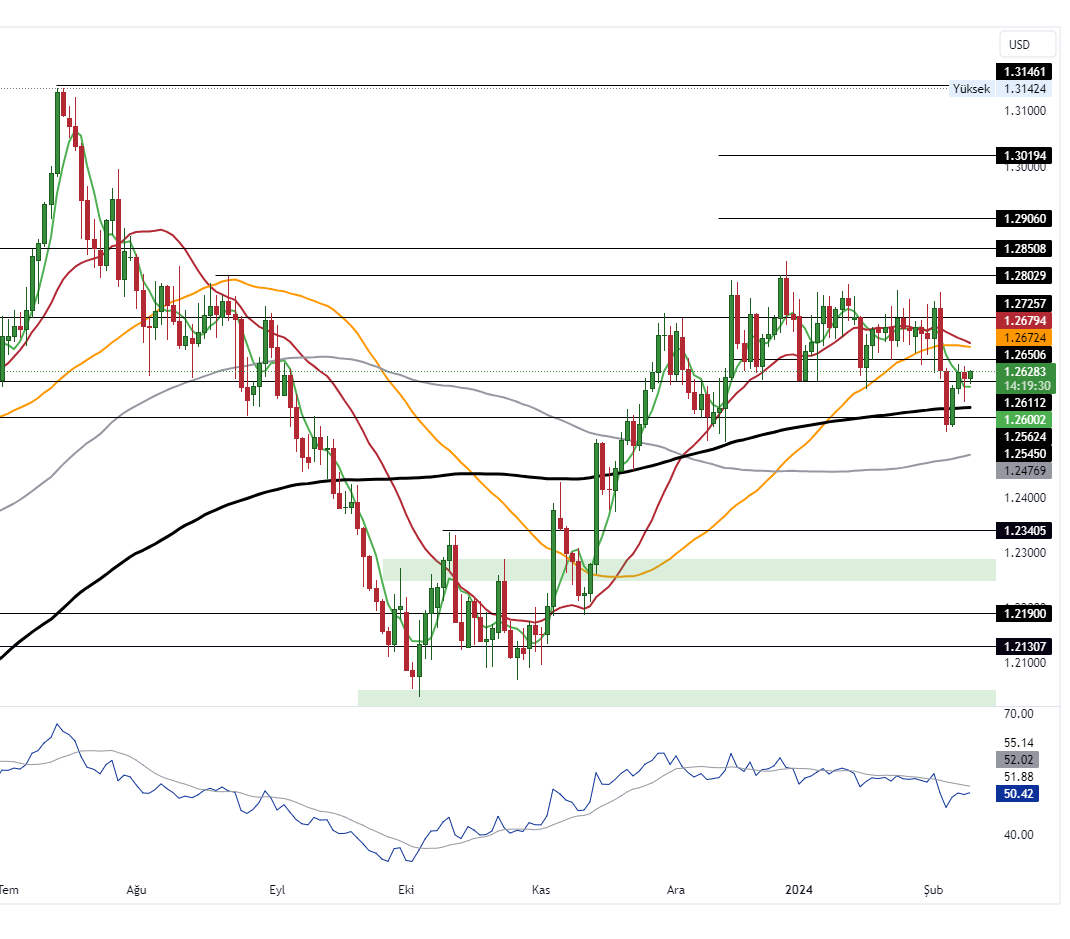
Task: Click the gray RSI average 52.02 label
Action: (x=1018, y=760)
